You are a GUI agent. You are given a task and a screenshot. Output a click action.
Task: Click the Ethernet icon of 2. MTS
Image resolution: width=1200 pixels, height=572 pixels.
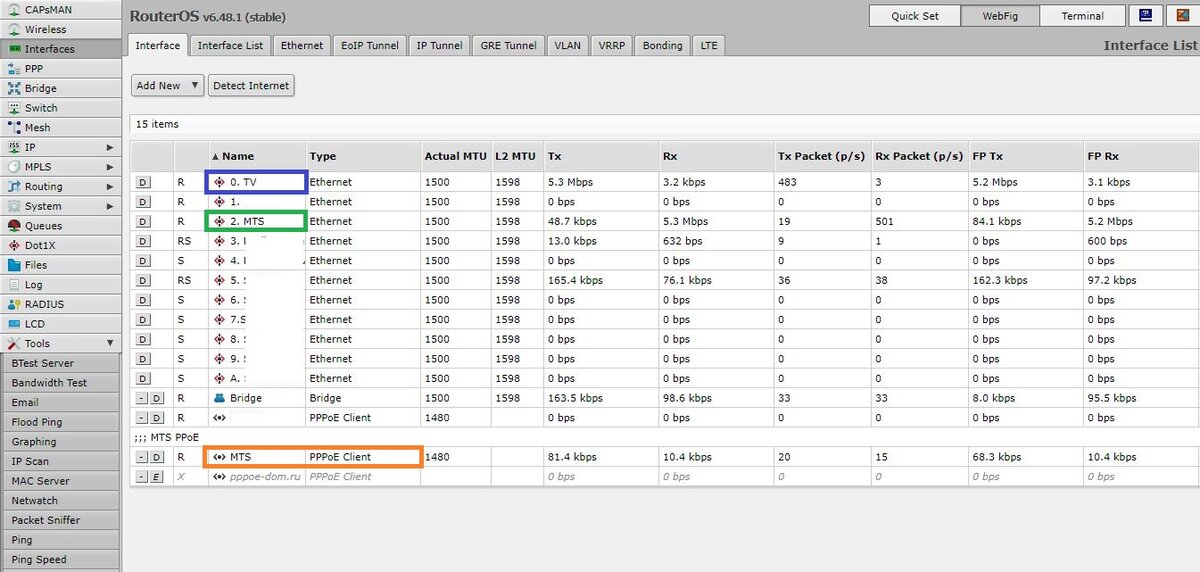click(219, 221)
